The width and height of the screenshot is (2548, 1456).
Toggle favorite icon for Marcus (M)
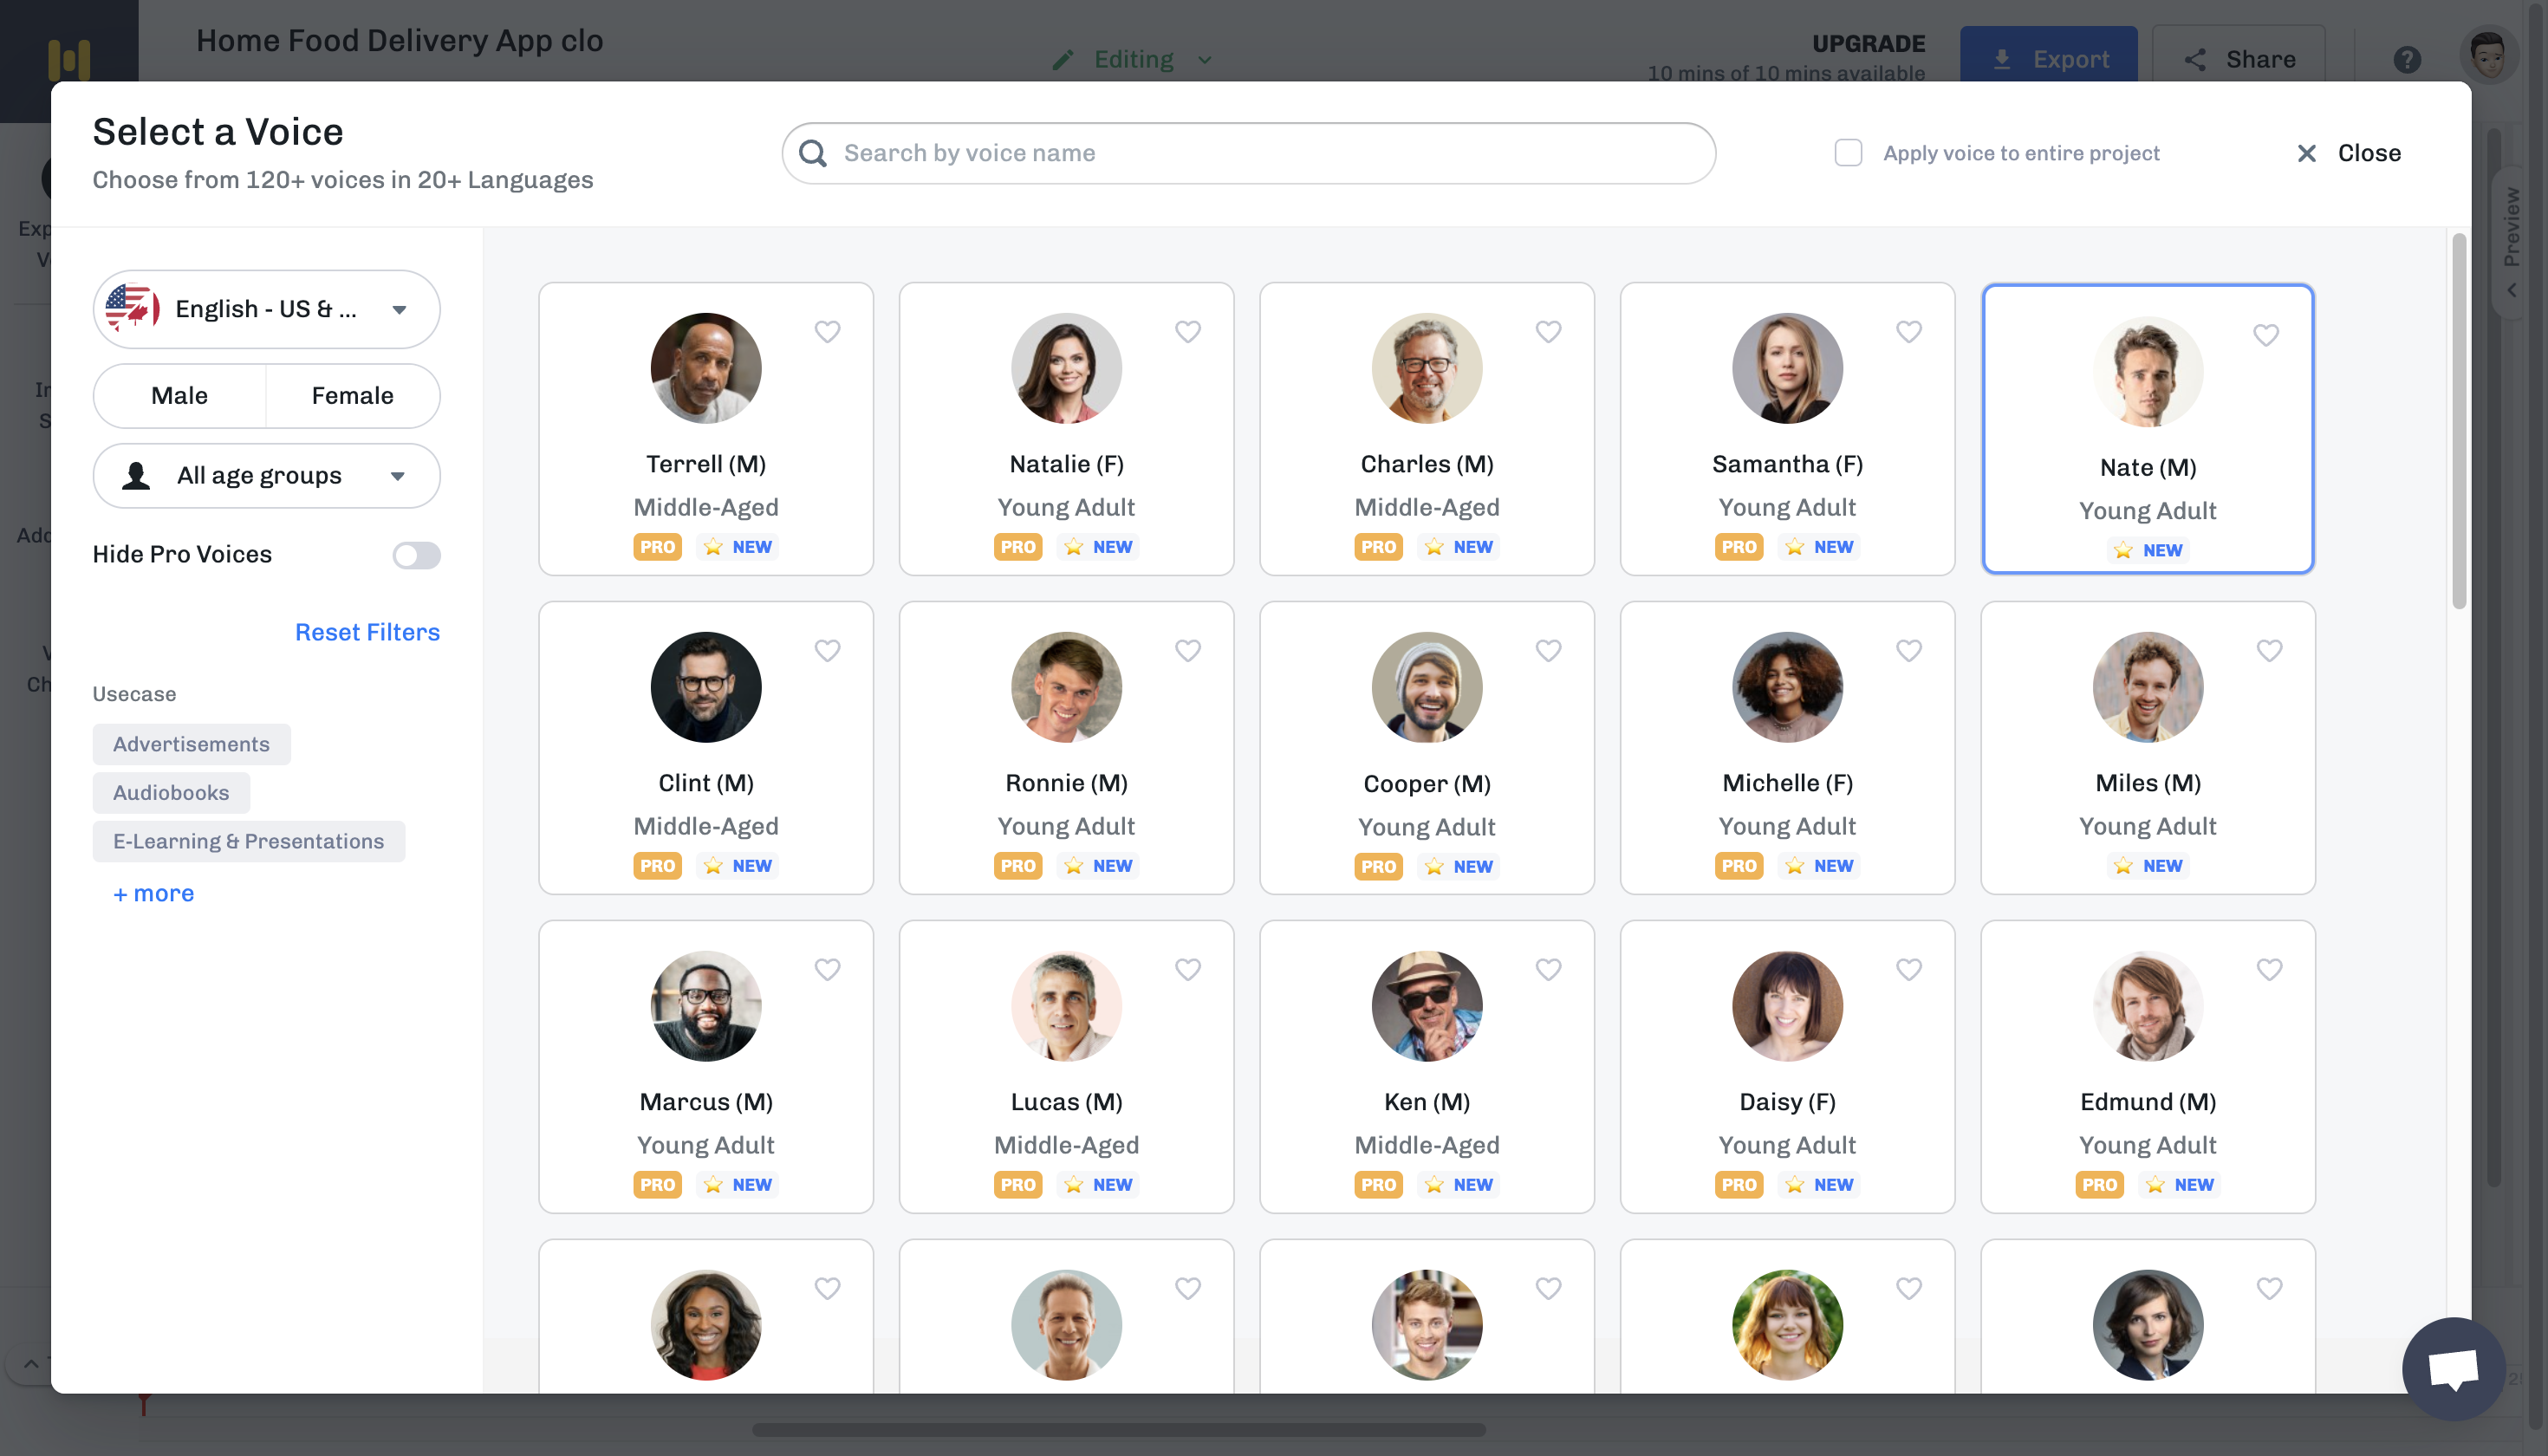pyautogui.click(x=828, y=972)
